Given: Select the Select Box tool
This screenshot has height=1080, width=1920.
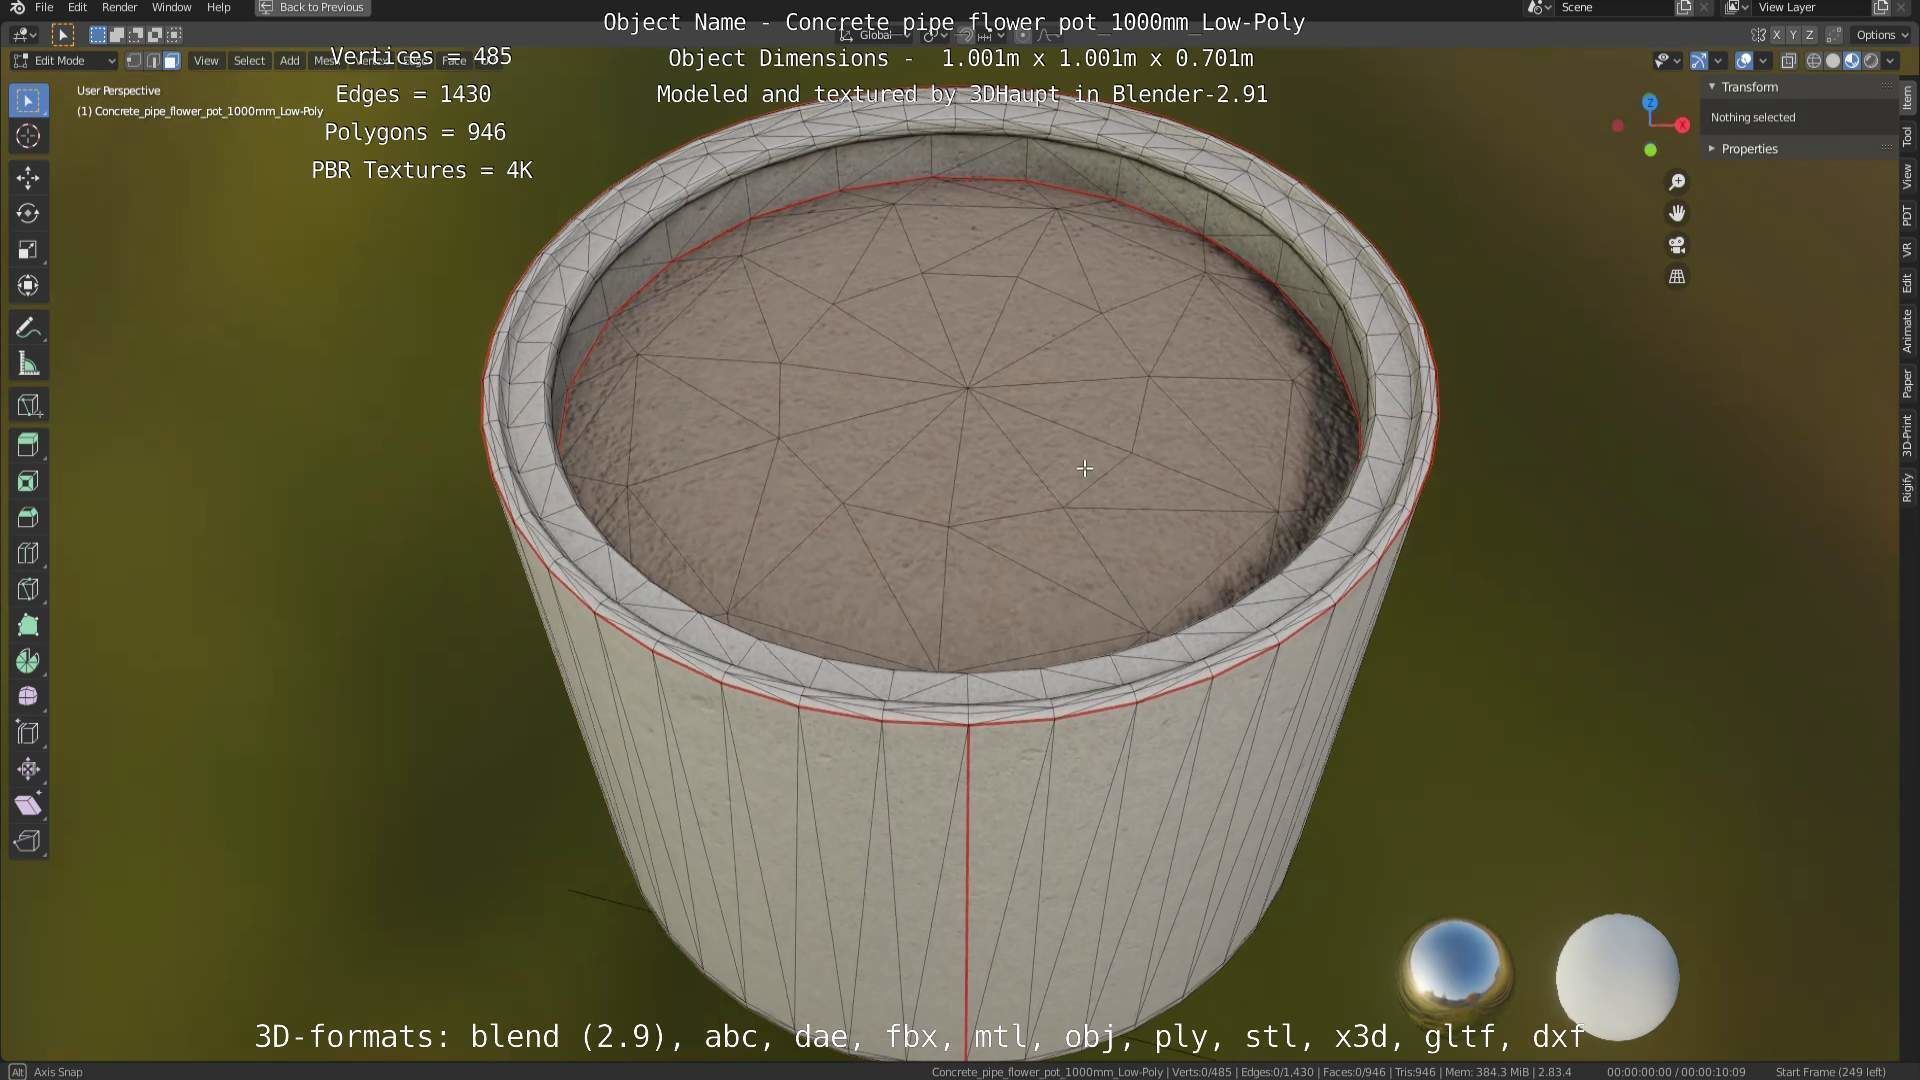Looking at the screenshot, I should (28, 101).
